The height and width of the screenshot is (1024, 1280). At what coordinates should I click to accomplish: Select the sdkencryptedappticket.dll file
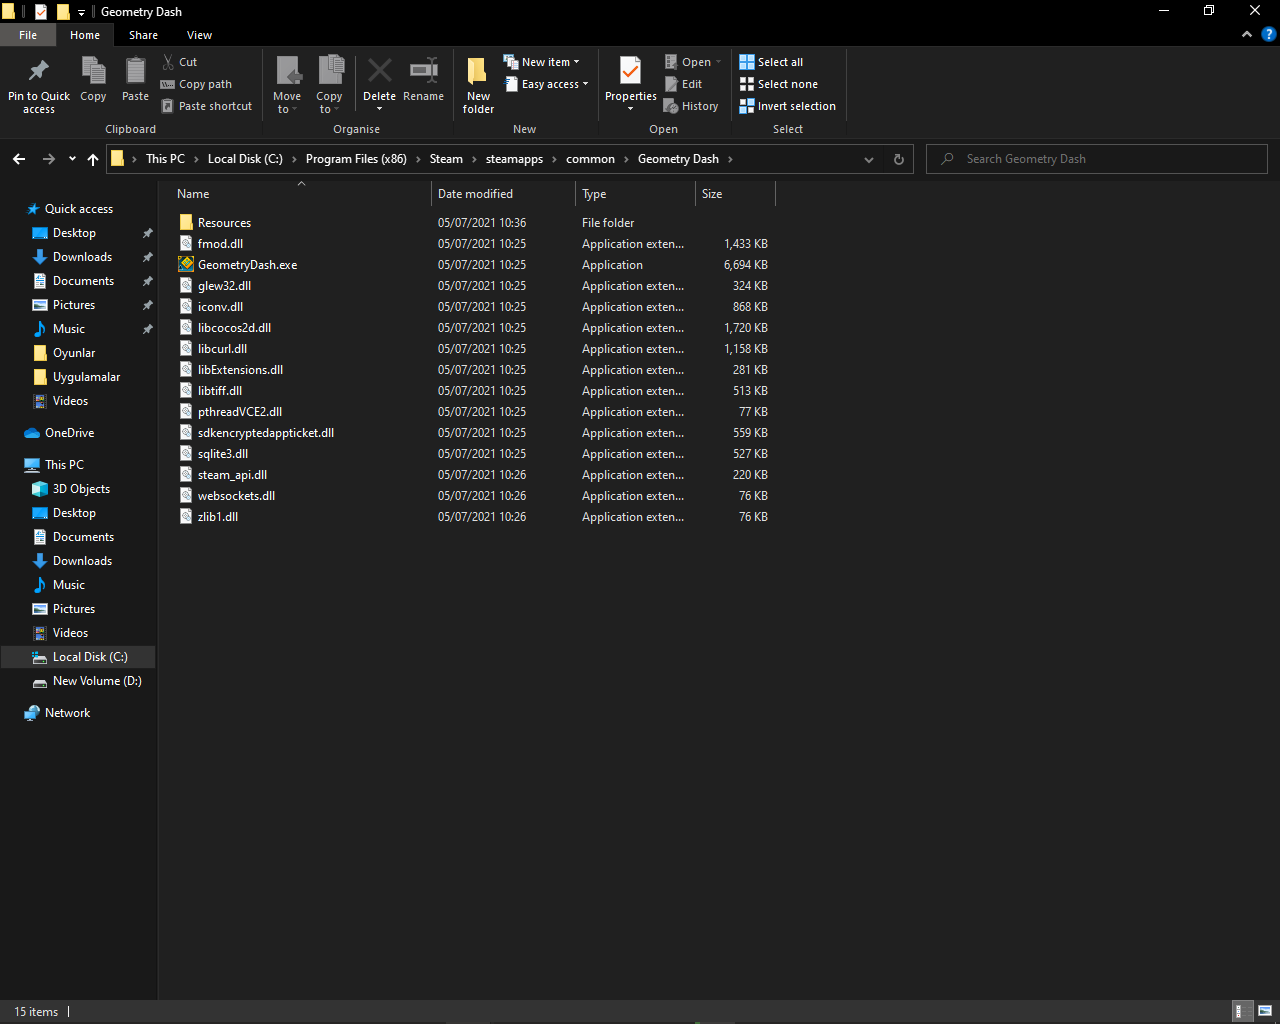click(x=266, y=433)
